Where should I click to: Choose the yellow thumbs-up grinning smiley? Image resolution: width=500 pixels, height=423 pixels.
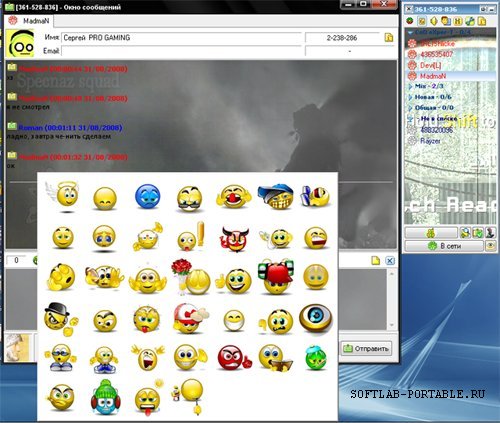[234, 281]
